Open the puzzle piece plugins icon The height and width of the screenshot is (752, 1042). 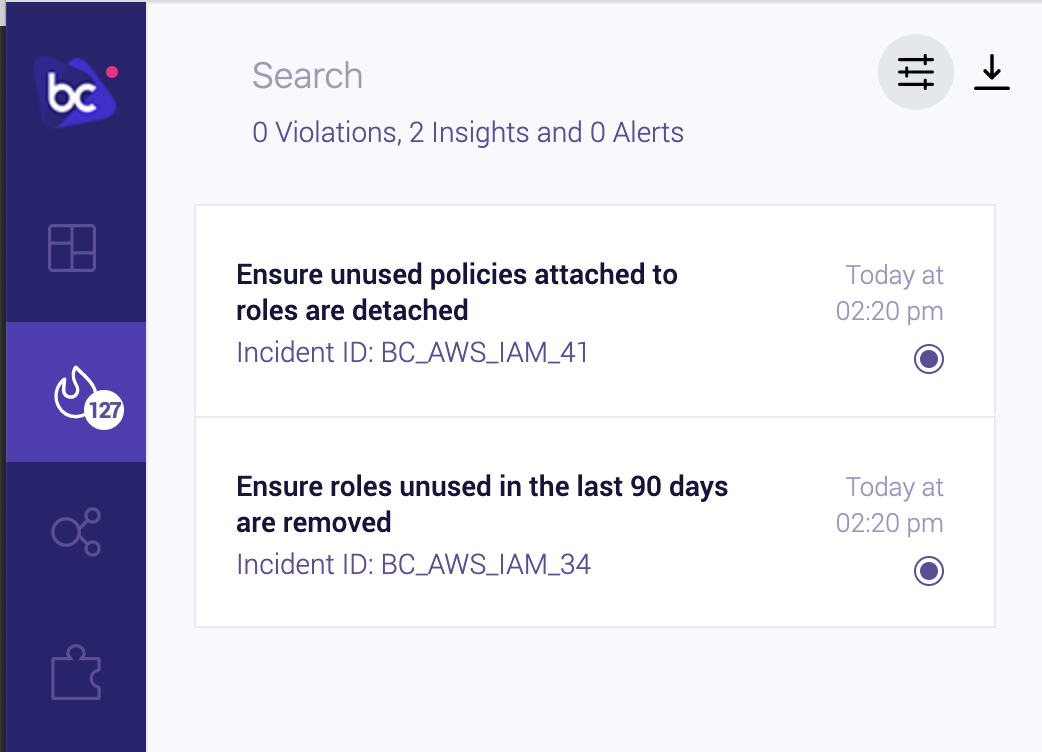point(76,672)
